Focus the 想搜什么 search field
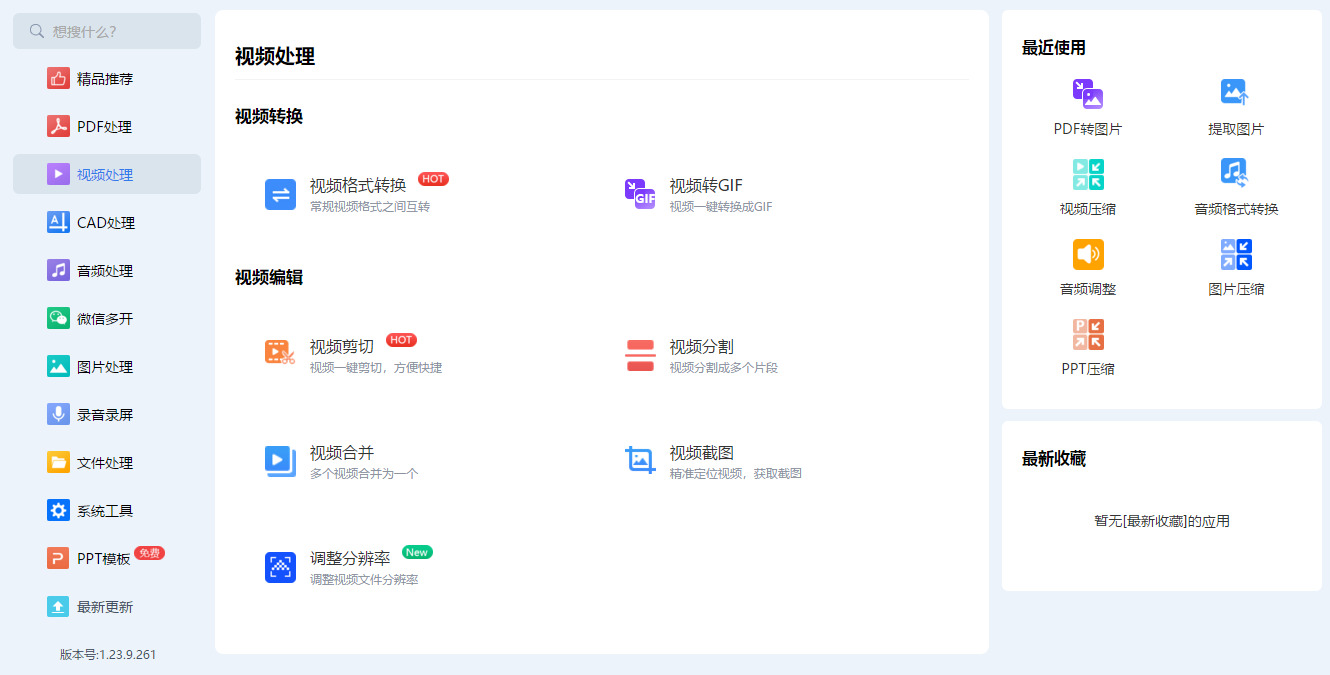1330x675 pixels. coord(107,31)
